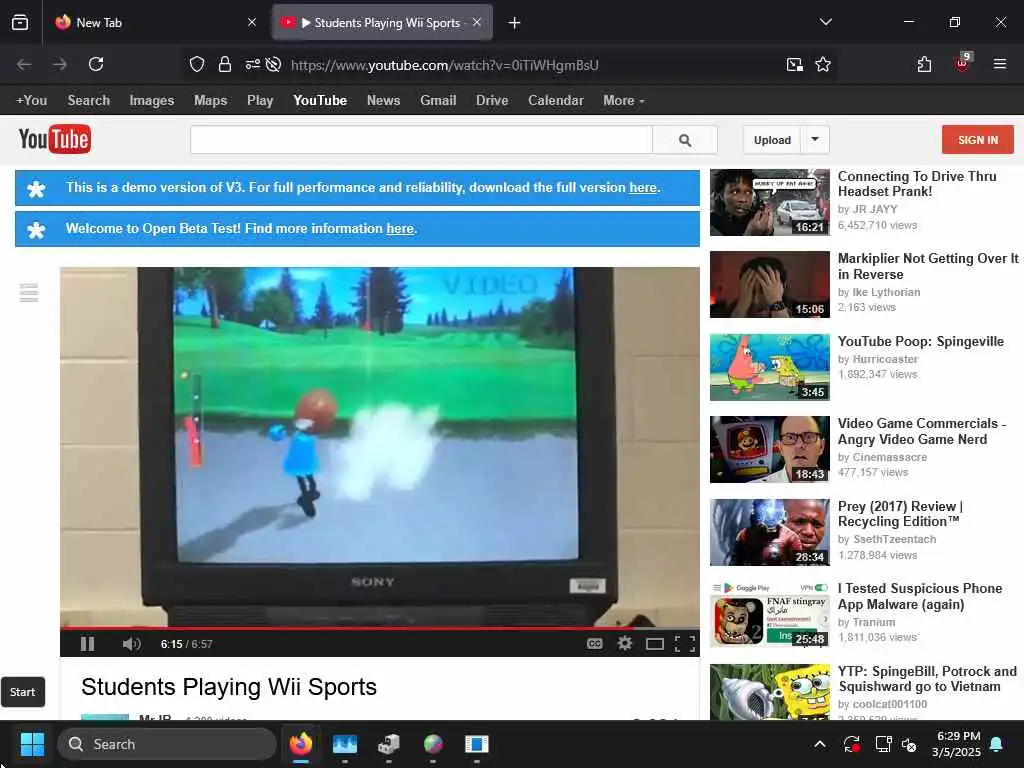Click the YouTube logo
Viewport: 1024px width, 768px height.
[x=55, y=139]
